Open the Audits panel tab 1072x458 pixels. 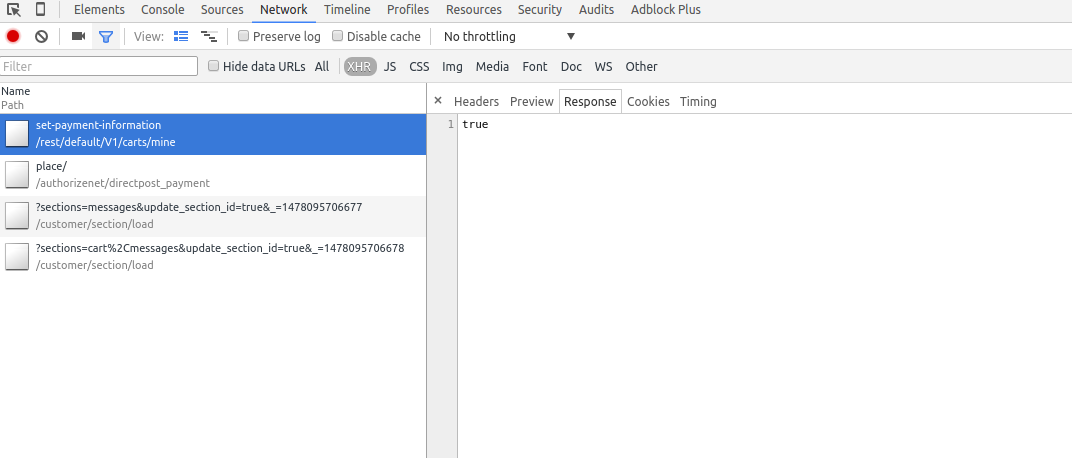[x=596, y=10]
